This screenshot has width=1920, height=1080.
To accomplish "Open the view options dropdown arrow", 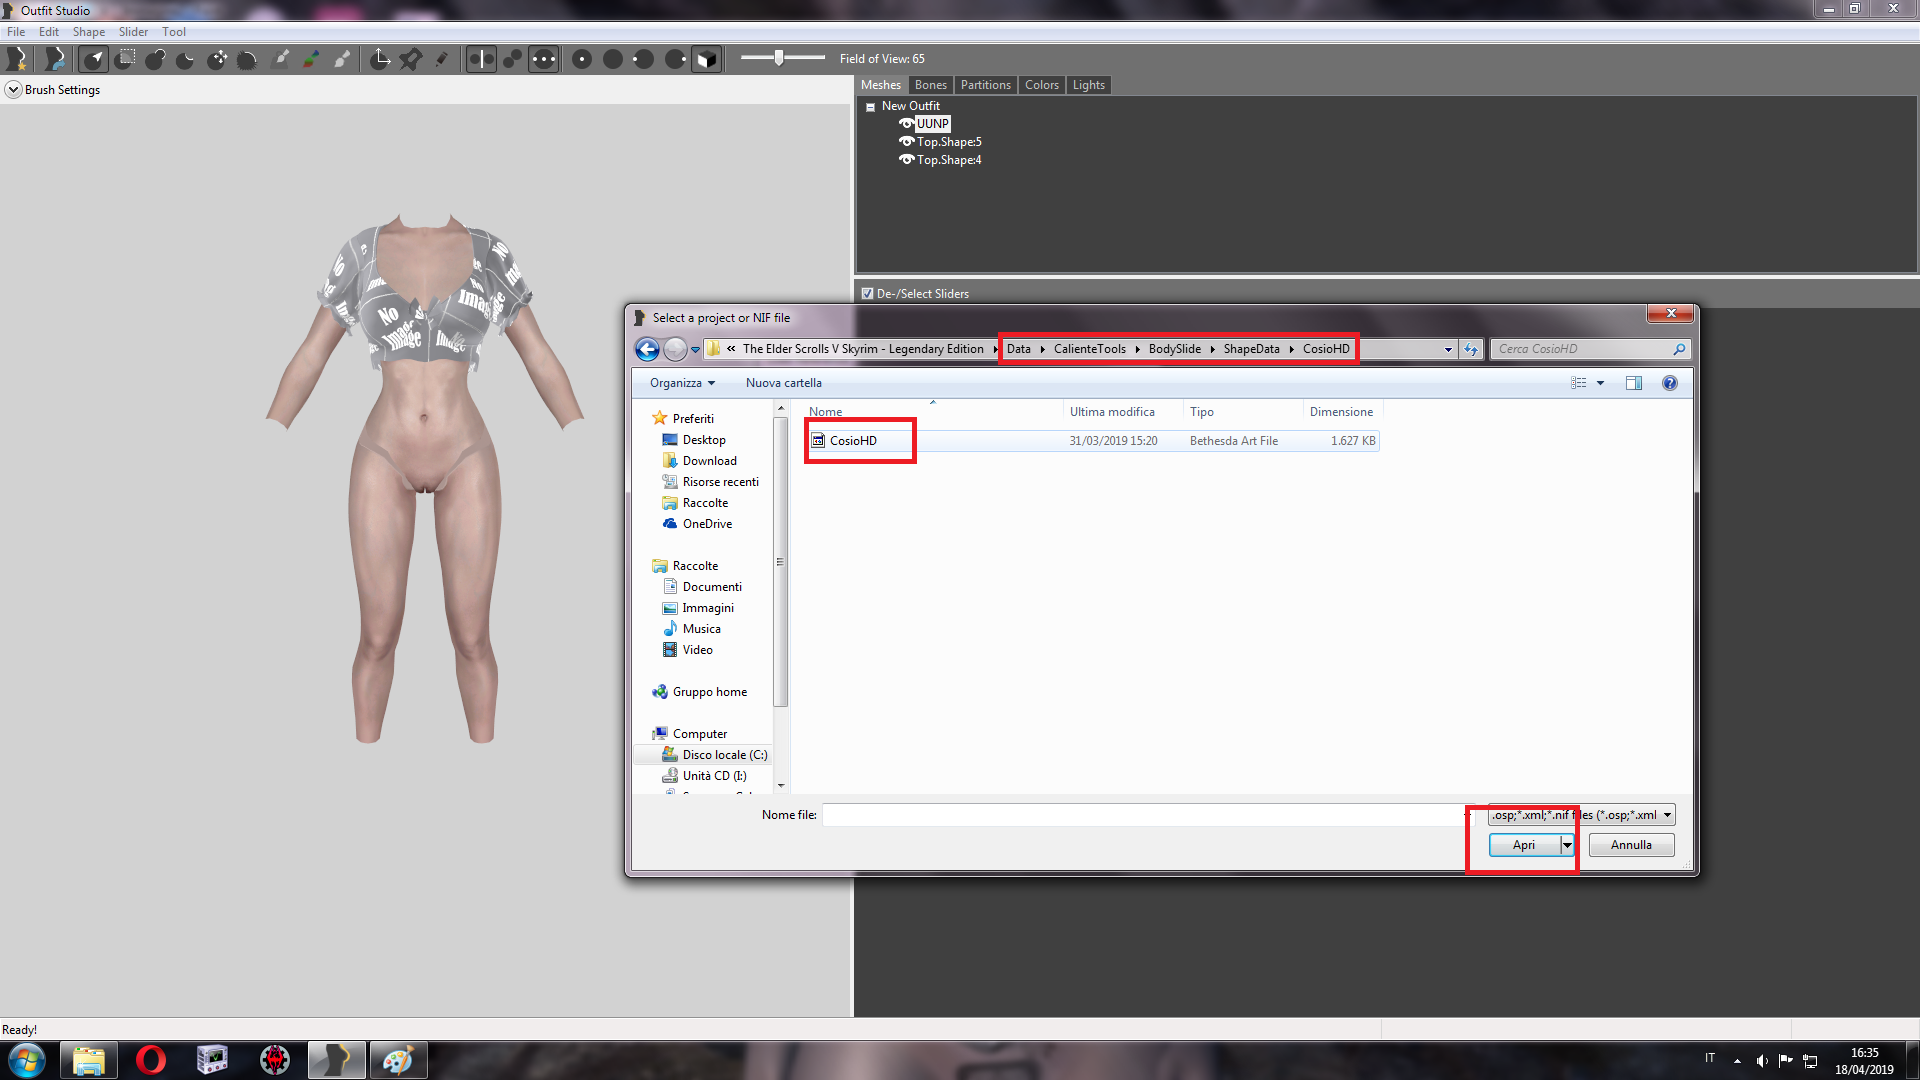I will [x=1600, y=383].
